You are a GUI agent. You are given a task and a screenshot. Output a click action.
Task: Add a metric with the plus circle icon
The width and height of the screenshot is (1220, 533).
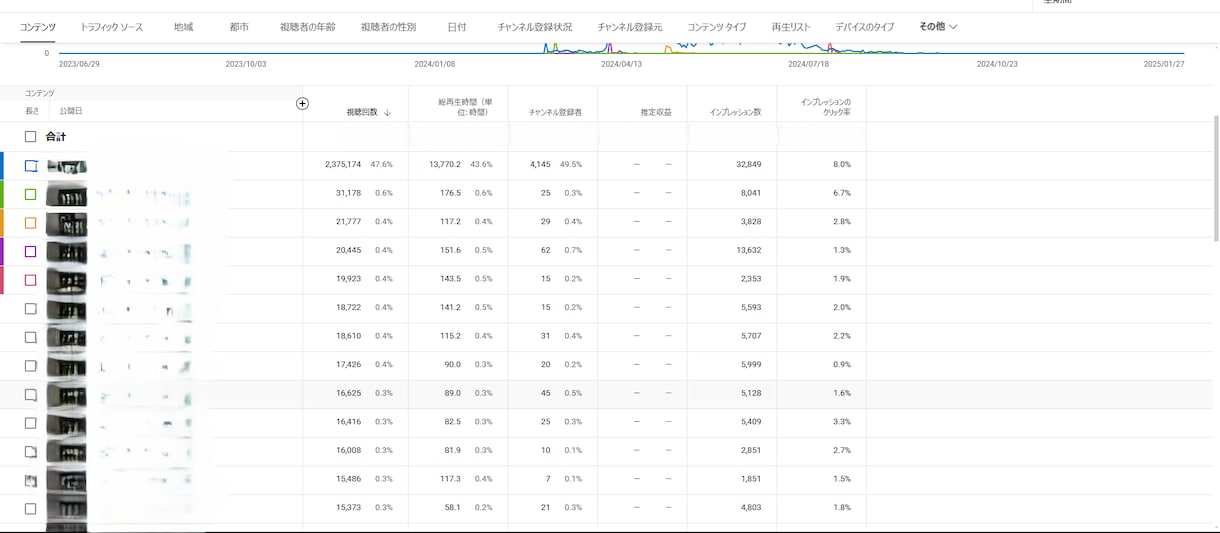[x=303, y=103]
